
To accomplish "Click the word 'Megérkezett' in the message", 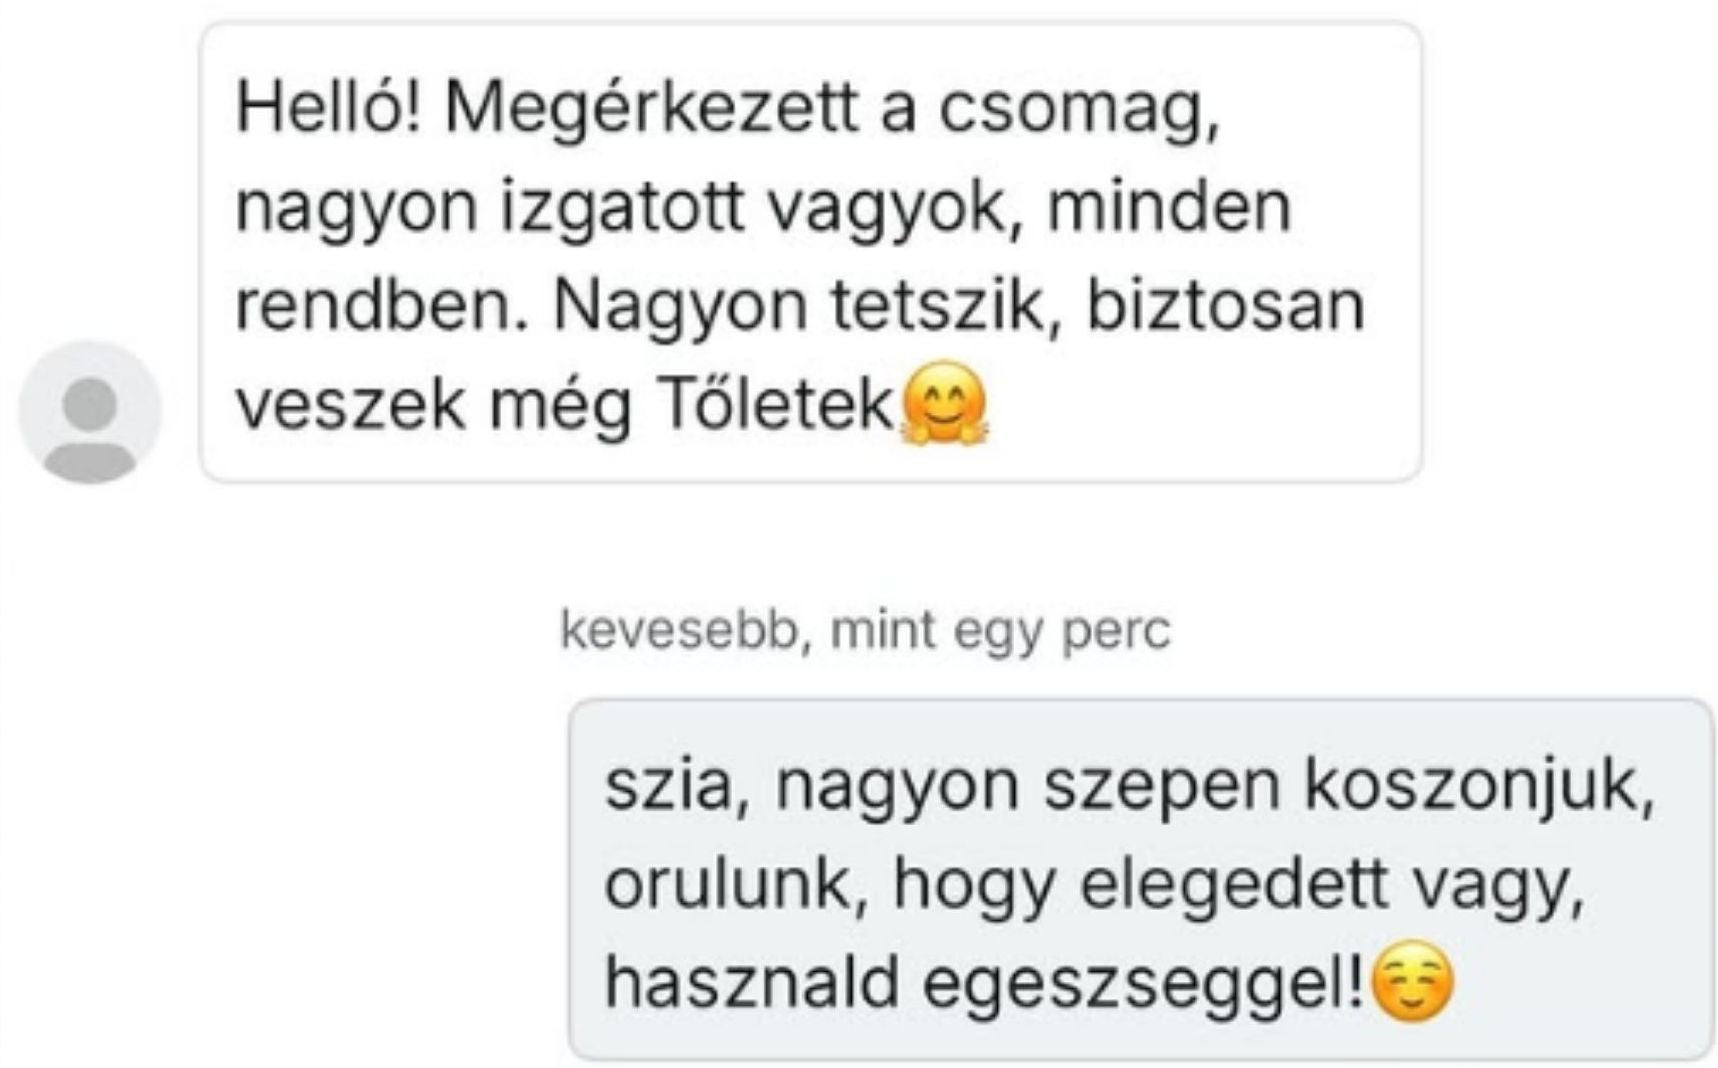I will tap(652, 108).
